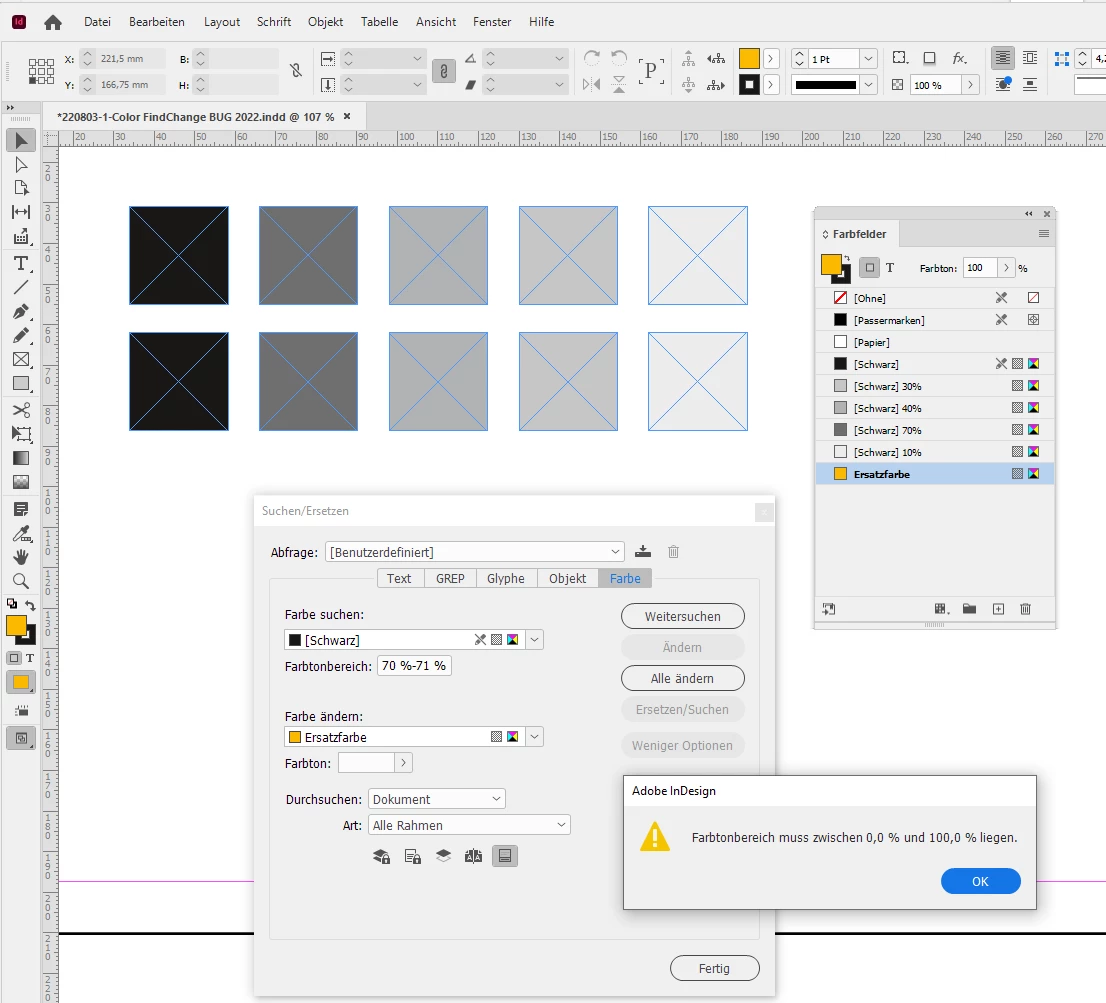This screenshot has width=1106, height=1003.
Task: Select the Line tool
Action: click(21, 287)
